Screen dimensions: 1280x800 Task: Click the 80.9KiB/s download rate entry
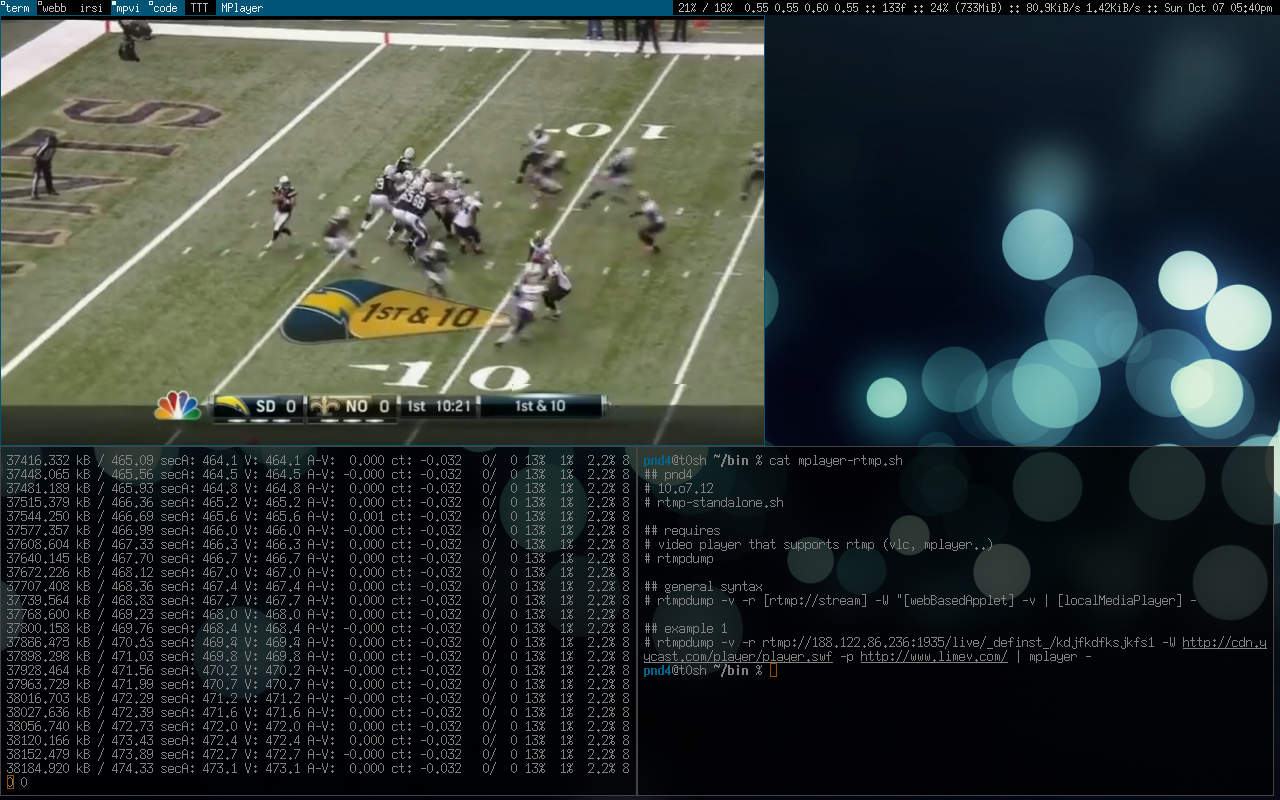(x=1054, y=8)
